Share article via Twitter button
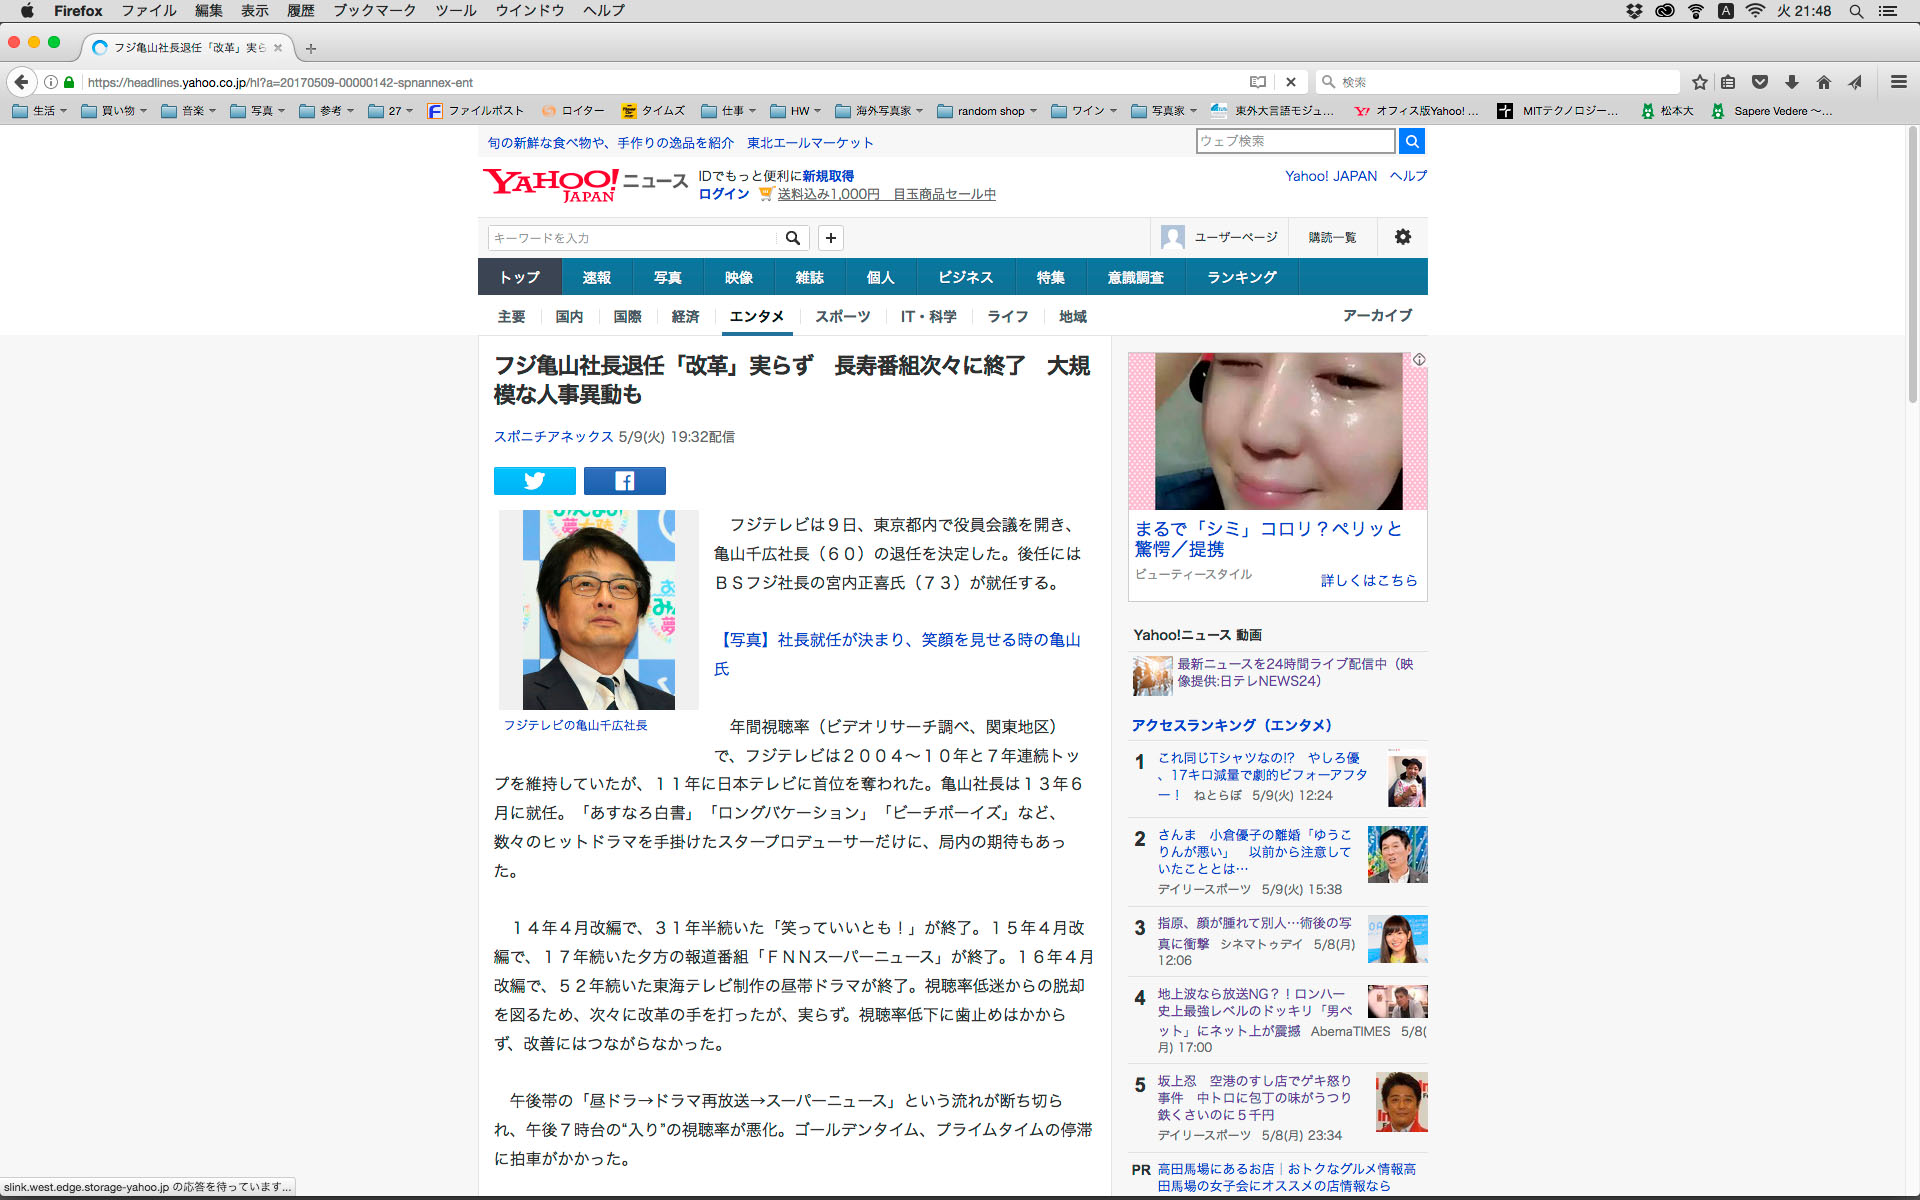The height and width of the screenshot is (1200, 1920). 534,481
